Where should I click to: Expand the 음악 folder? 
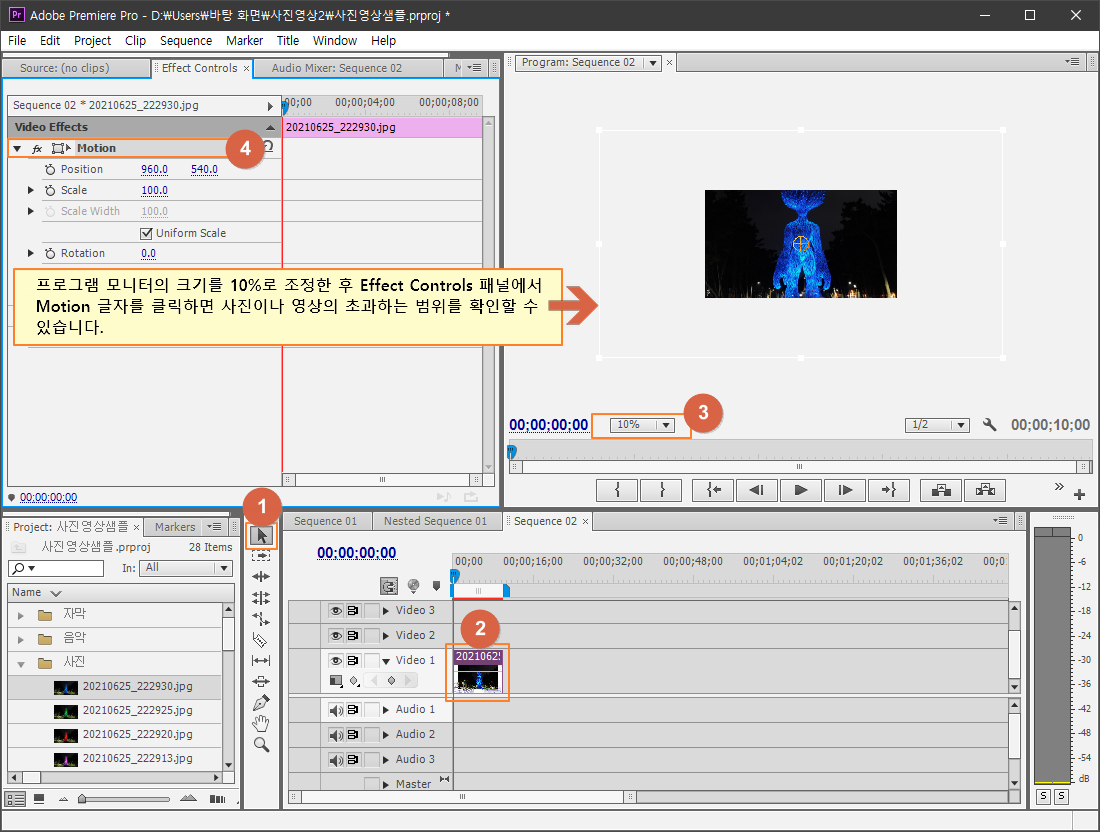20,639
